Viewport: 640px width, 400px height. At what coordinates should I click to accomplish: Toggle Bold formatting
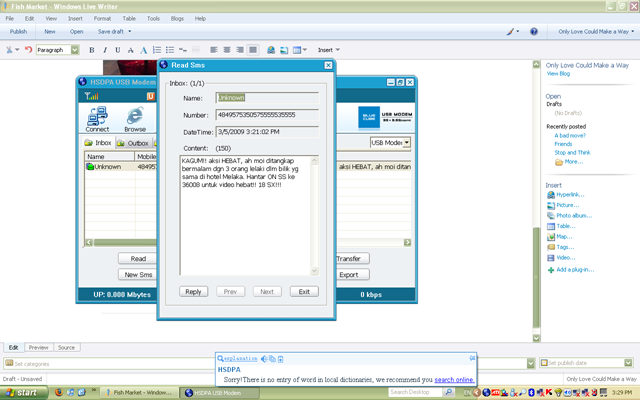pos(91,50)
